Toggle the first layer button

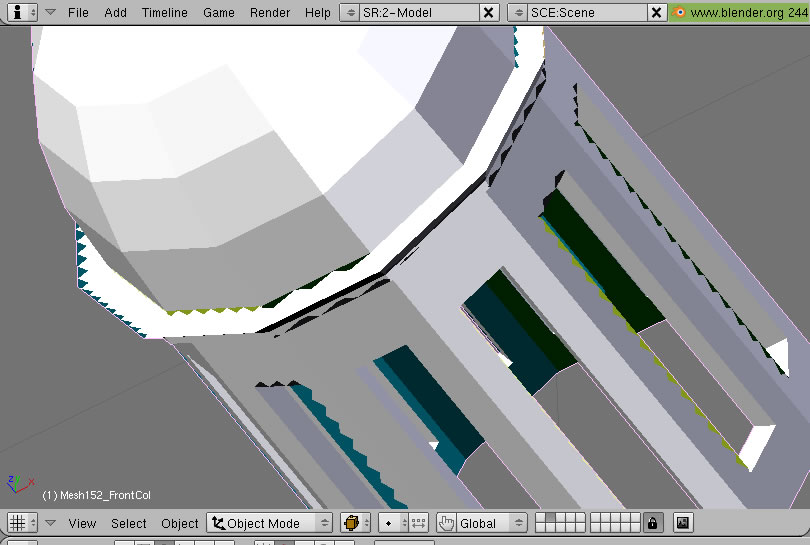coord(540,519)
